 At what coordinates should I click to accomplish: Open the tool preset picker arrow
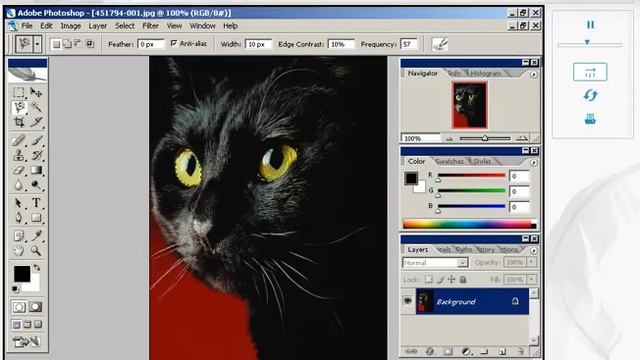click(x=37, y=44)
